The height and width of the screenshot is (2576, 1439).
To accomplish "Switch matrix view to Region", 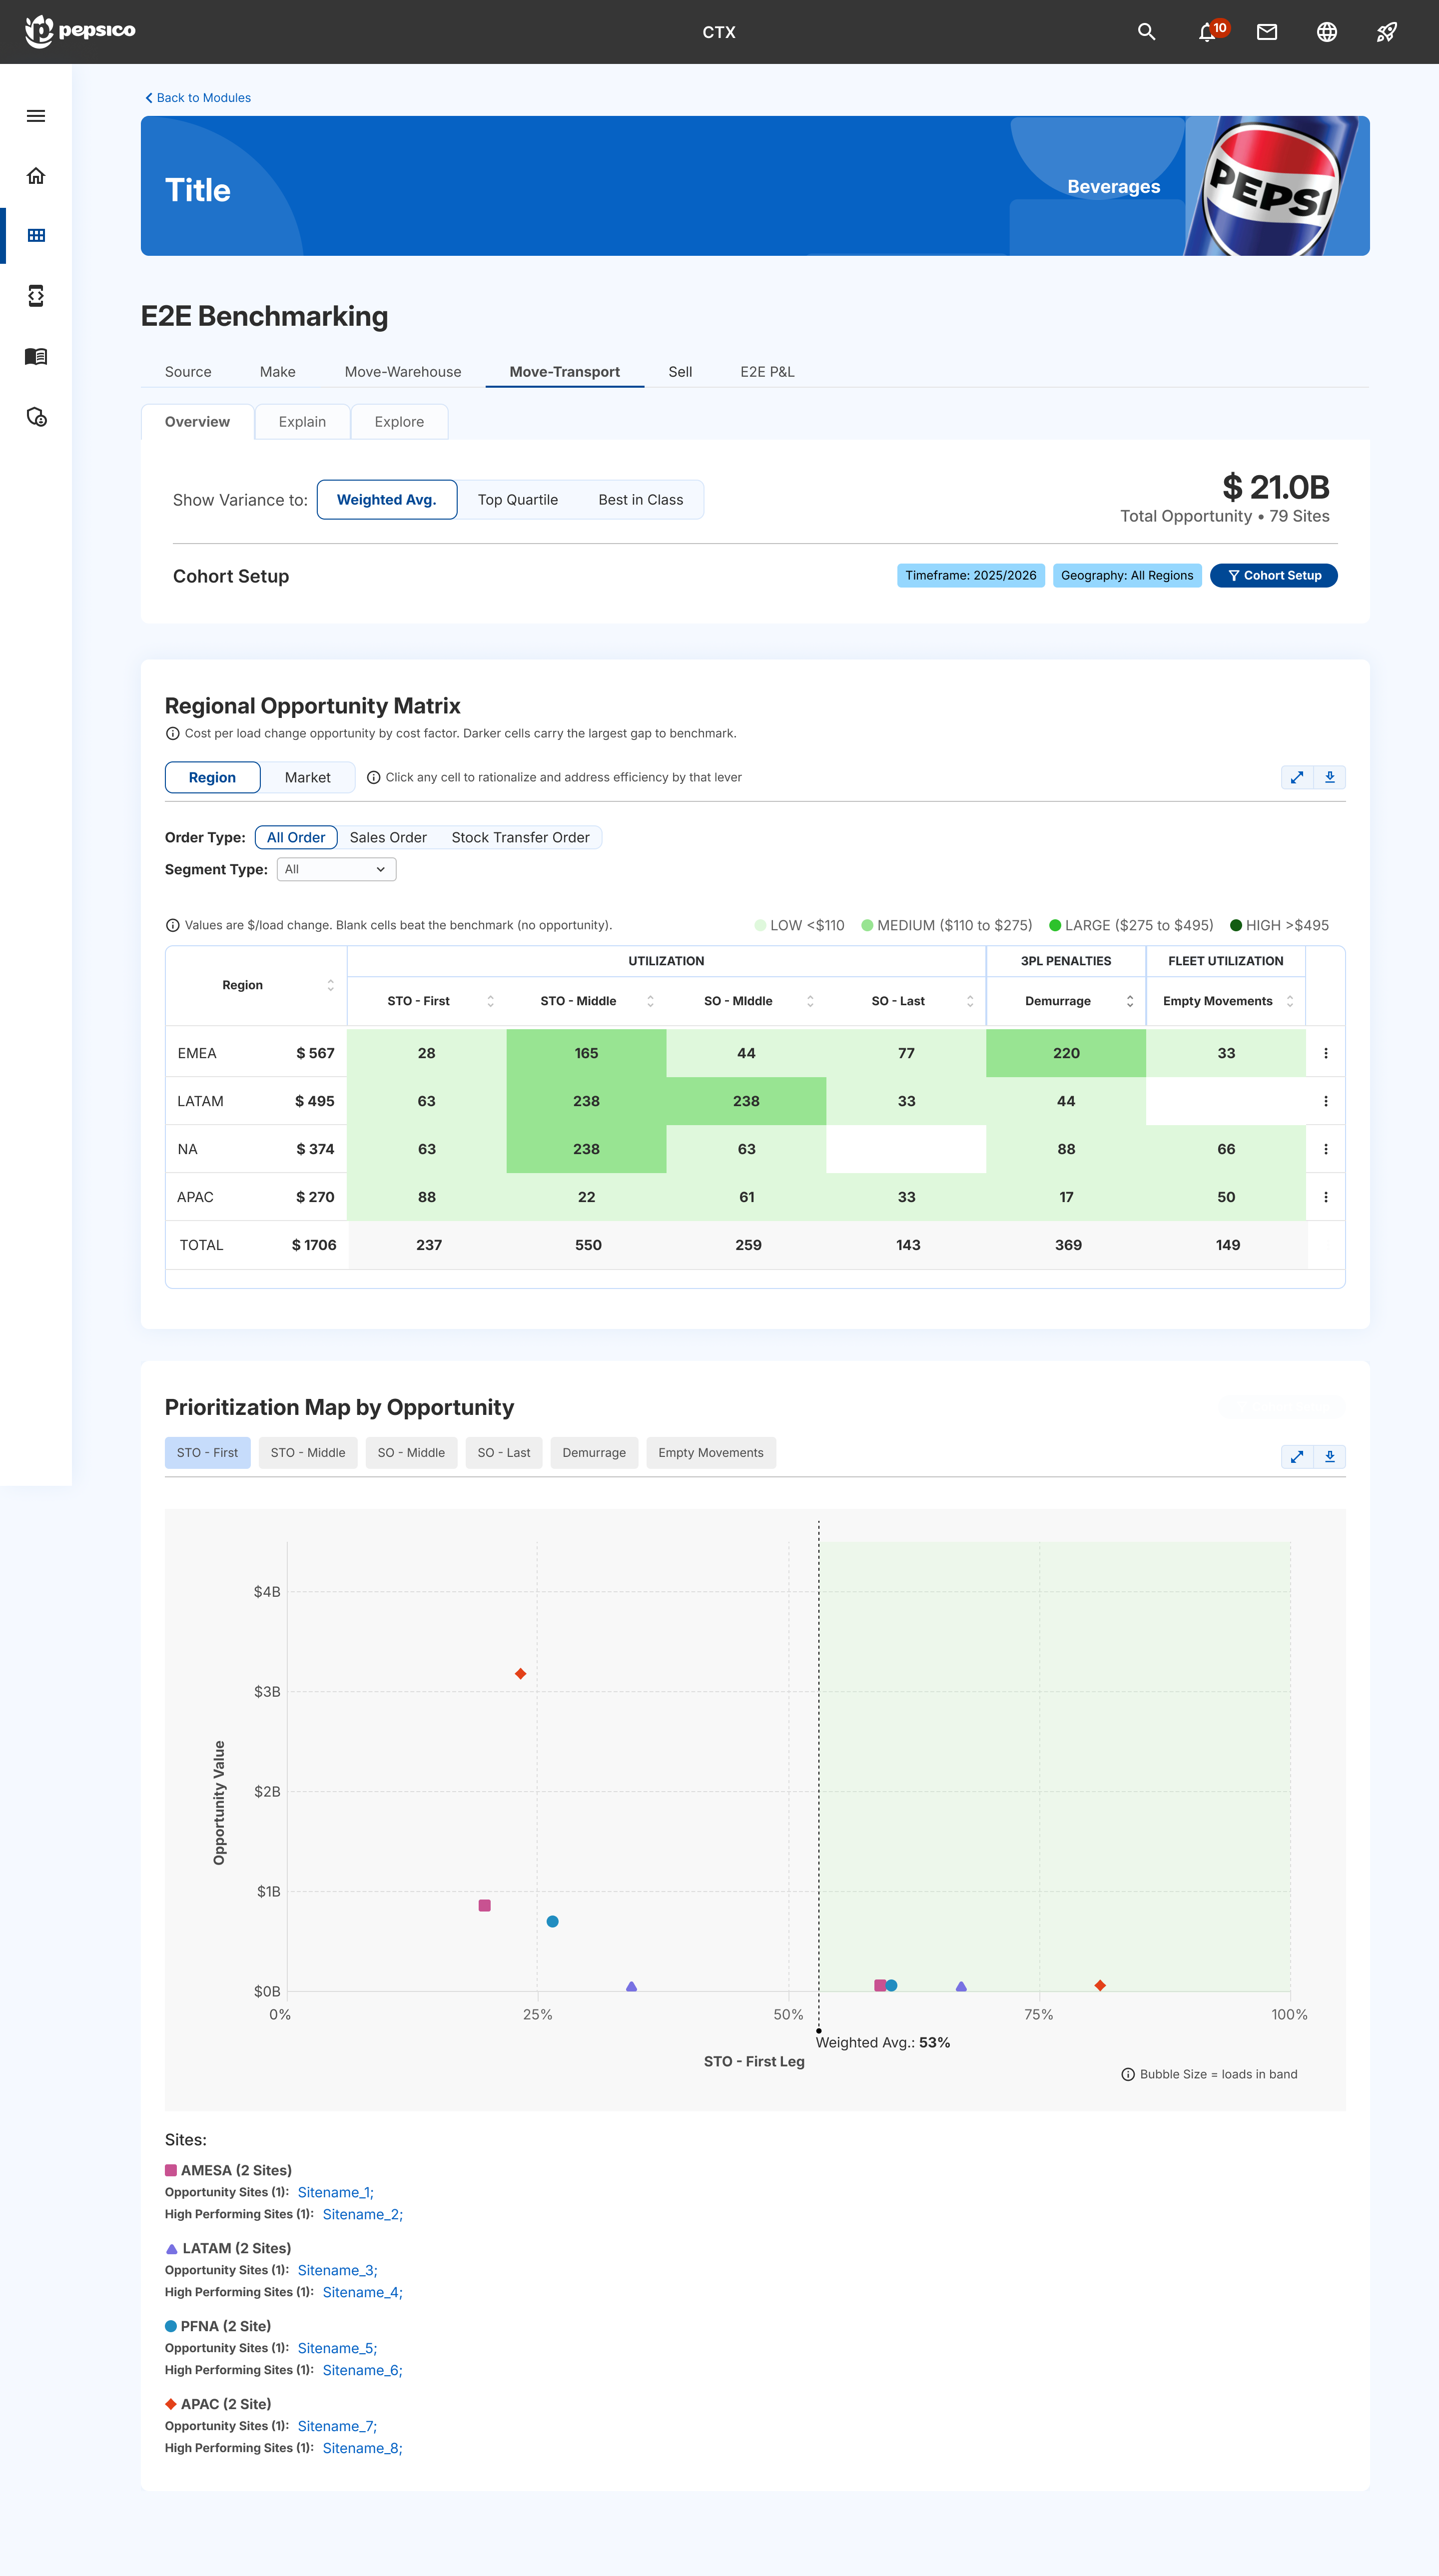I will 212,777.
